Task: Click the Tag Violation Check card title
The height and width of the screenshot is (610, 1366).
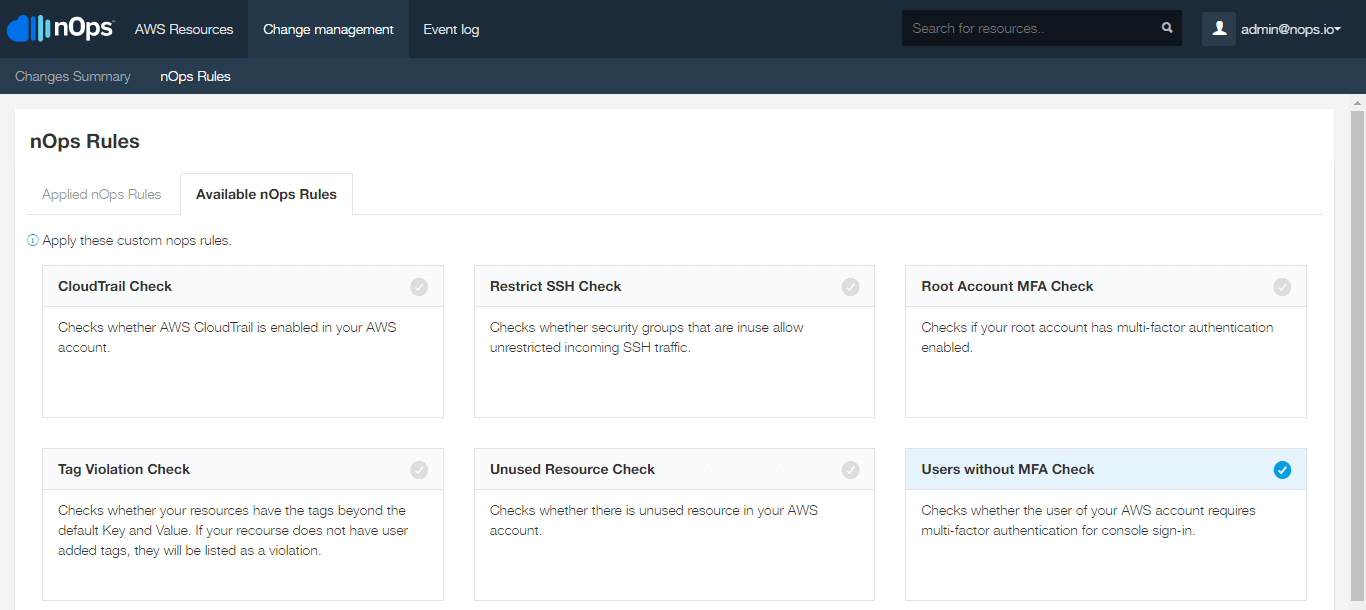Action: [124, 469]
